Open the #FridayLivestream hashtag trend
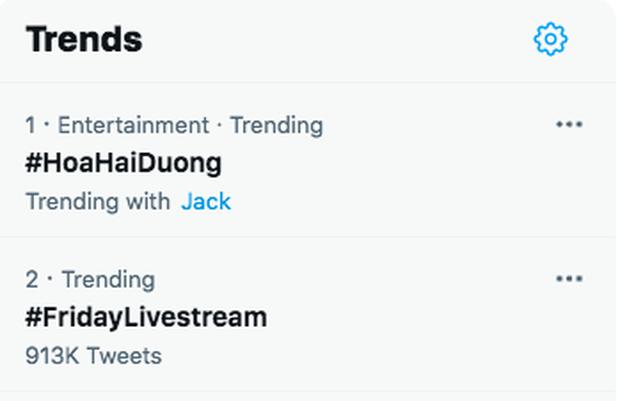This screenshot has width=620, height=401. point(146,317)
